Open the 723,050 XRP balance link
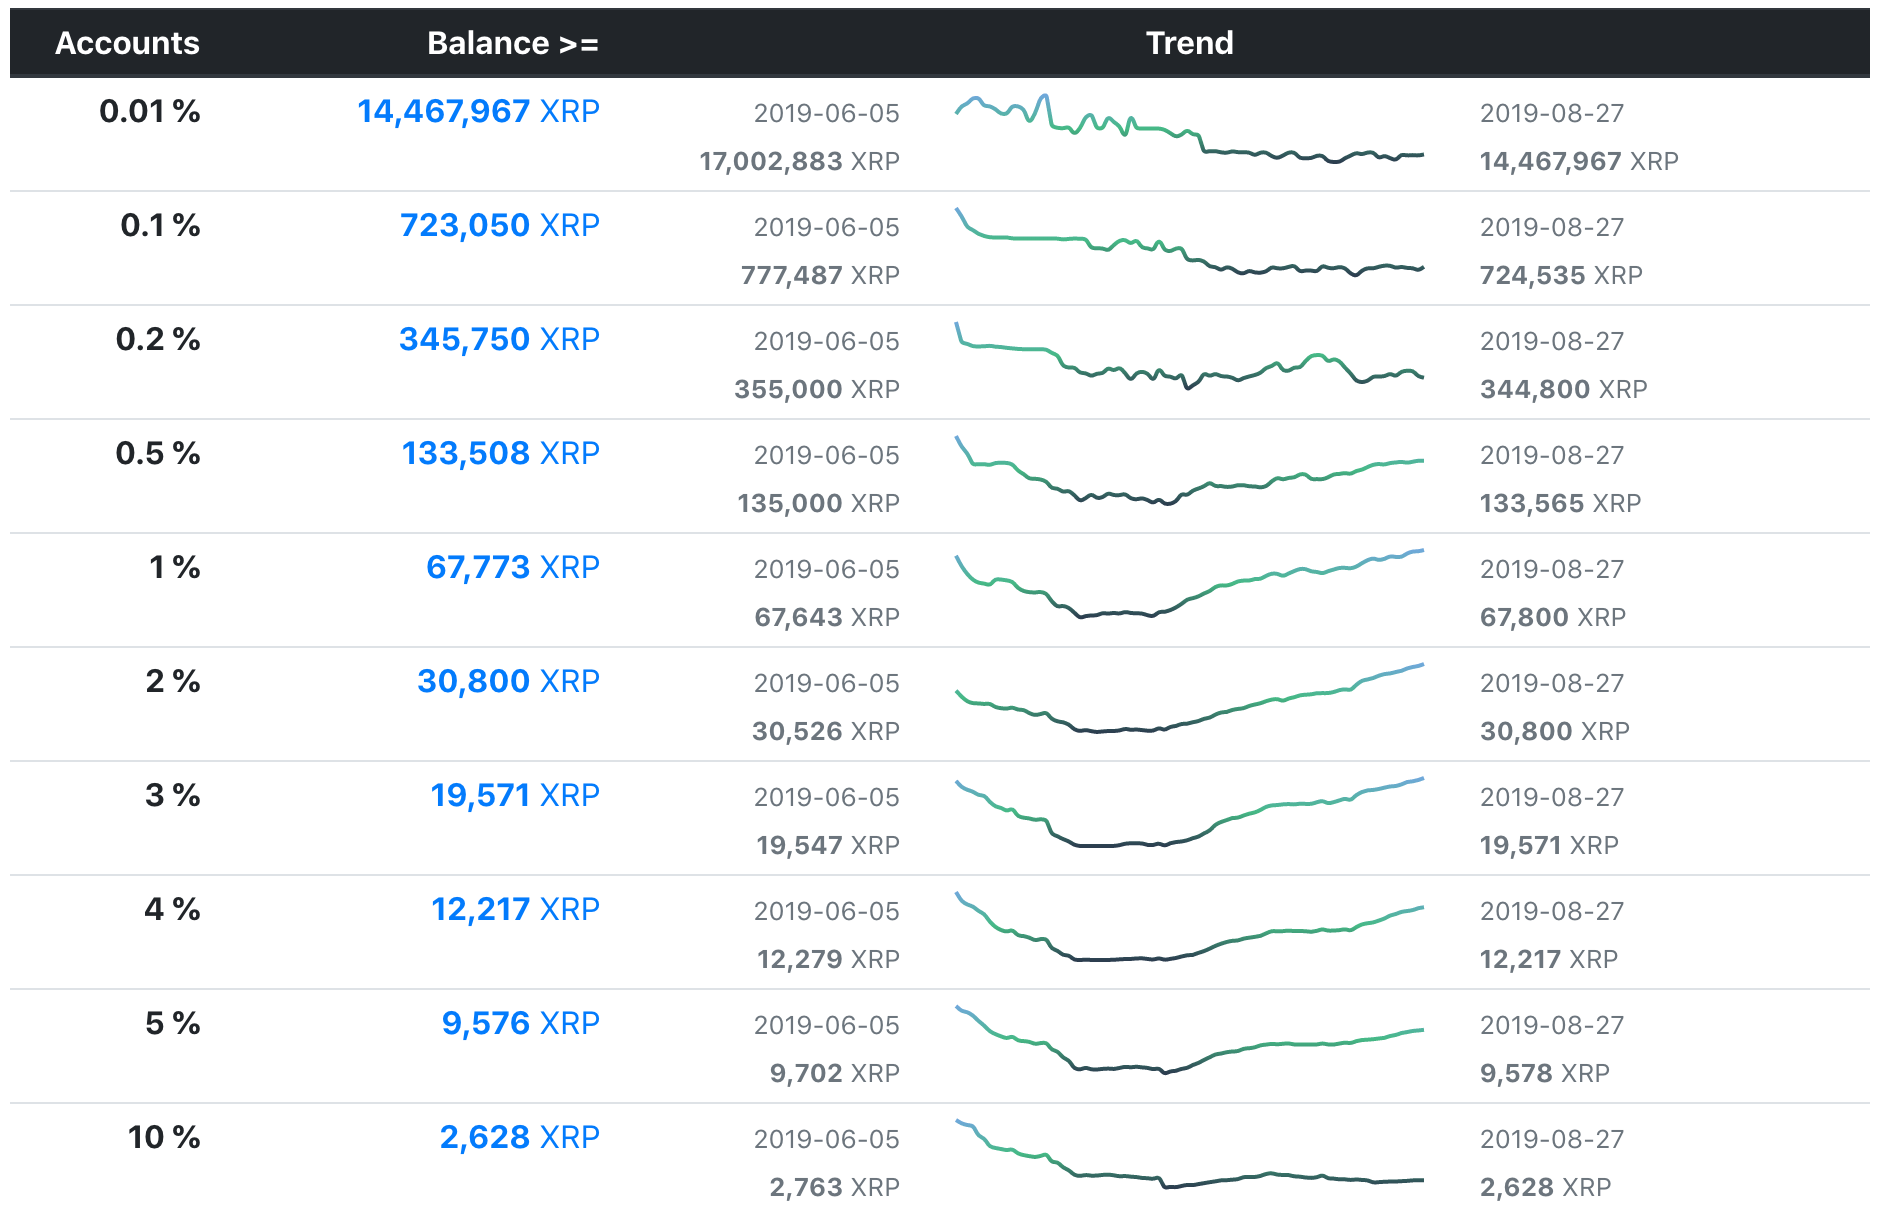Viewport: 1886px width, 1218px height. [498, 226]
